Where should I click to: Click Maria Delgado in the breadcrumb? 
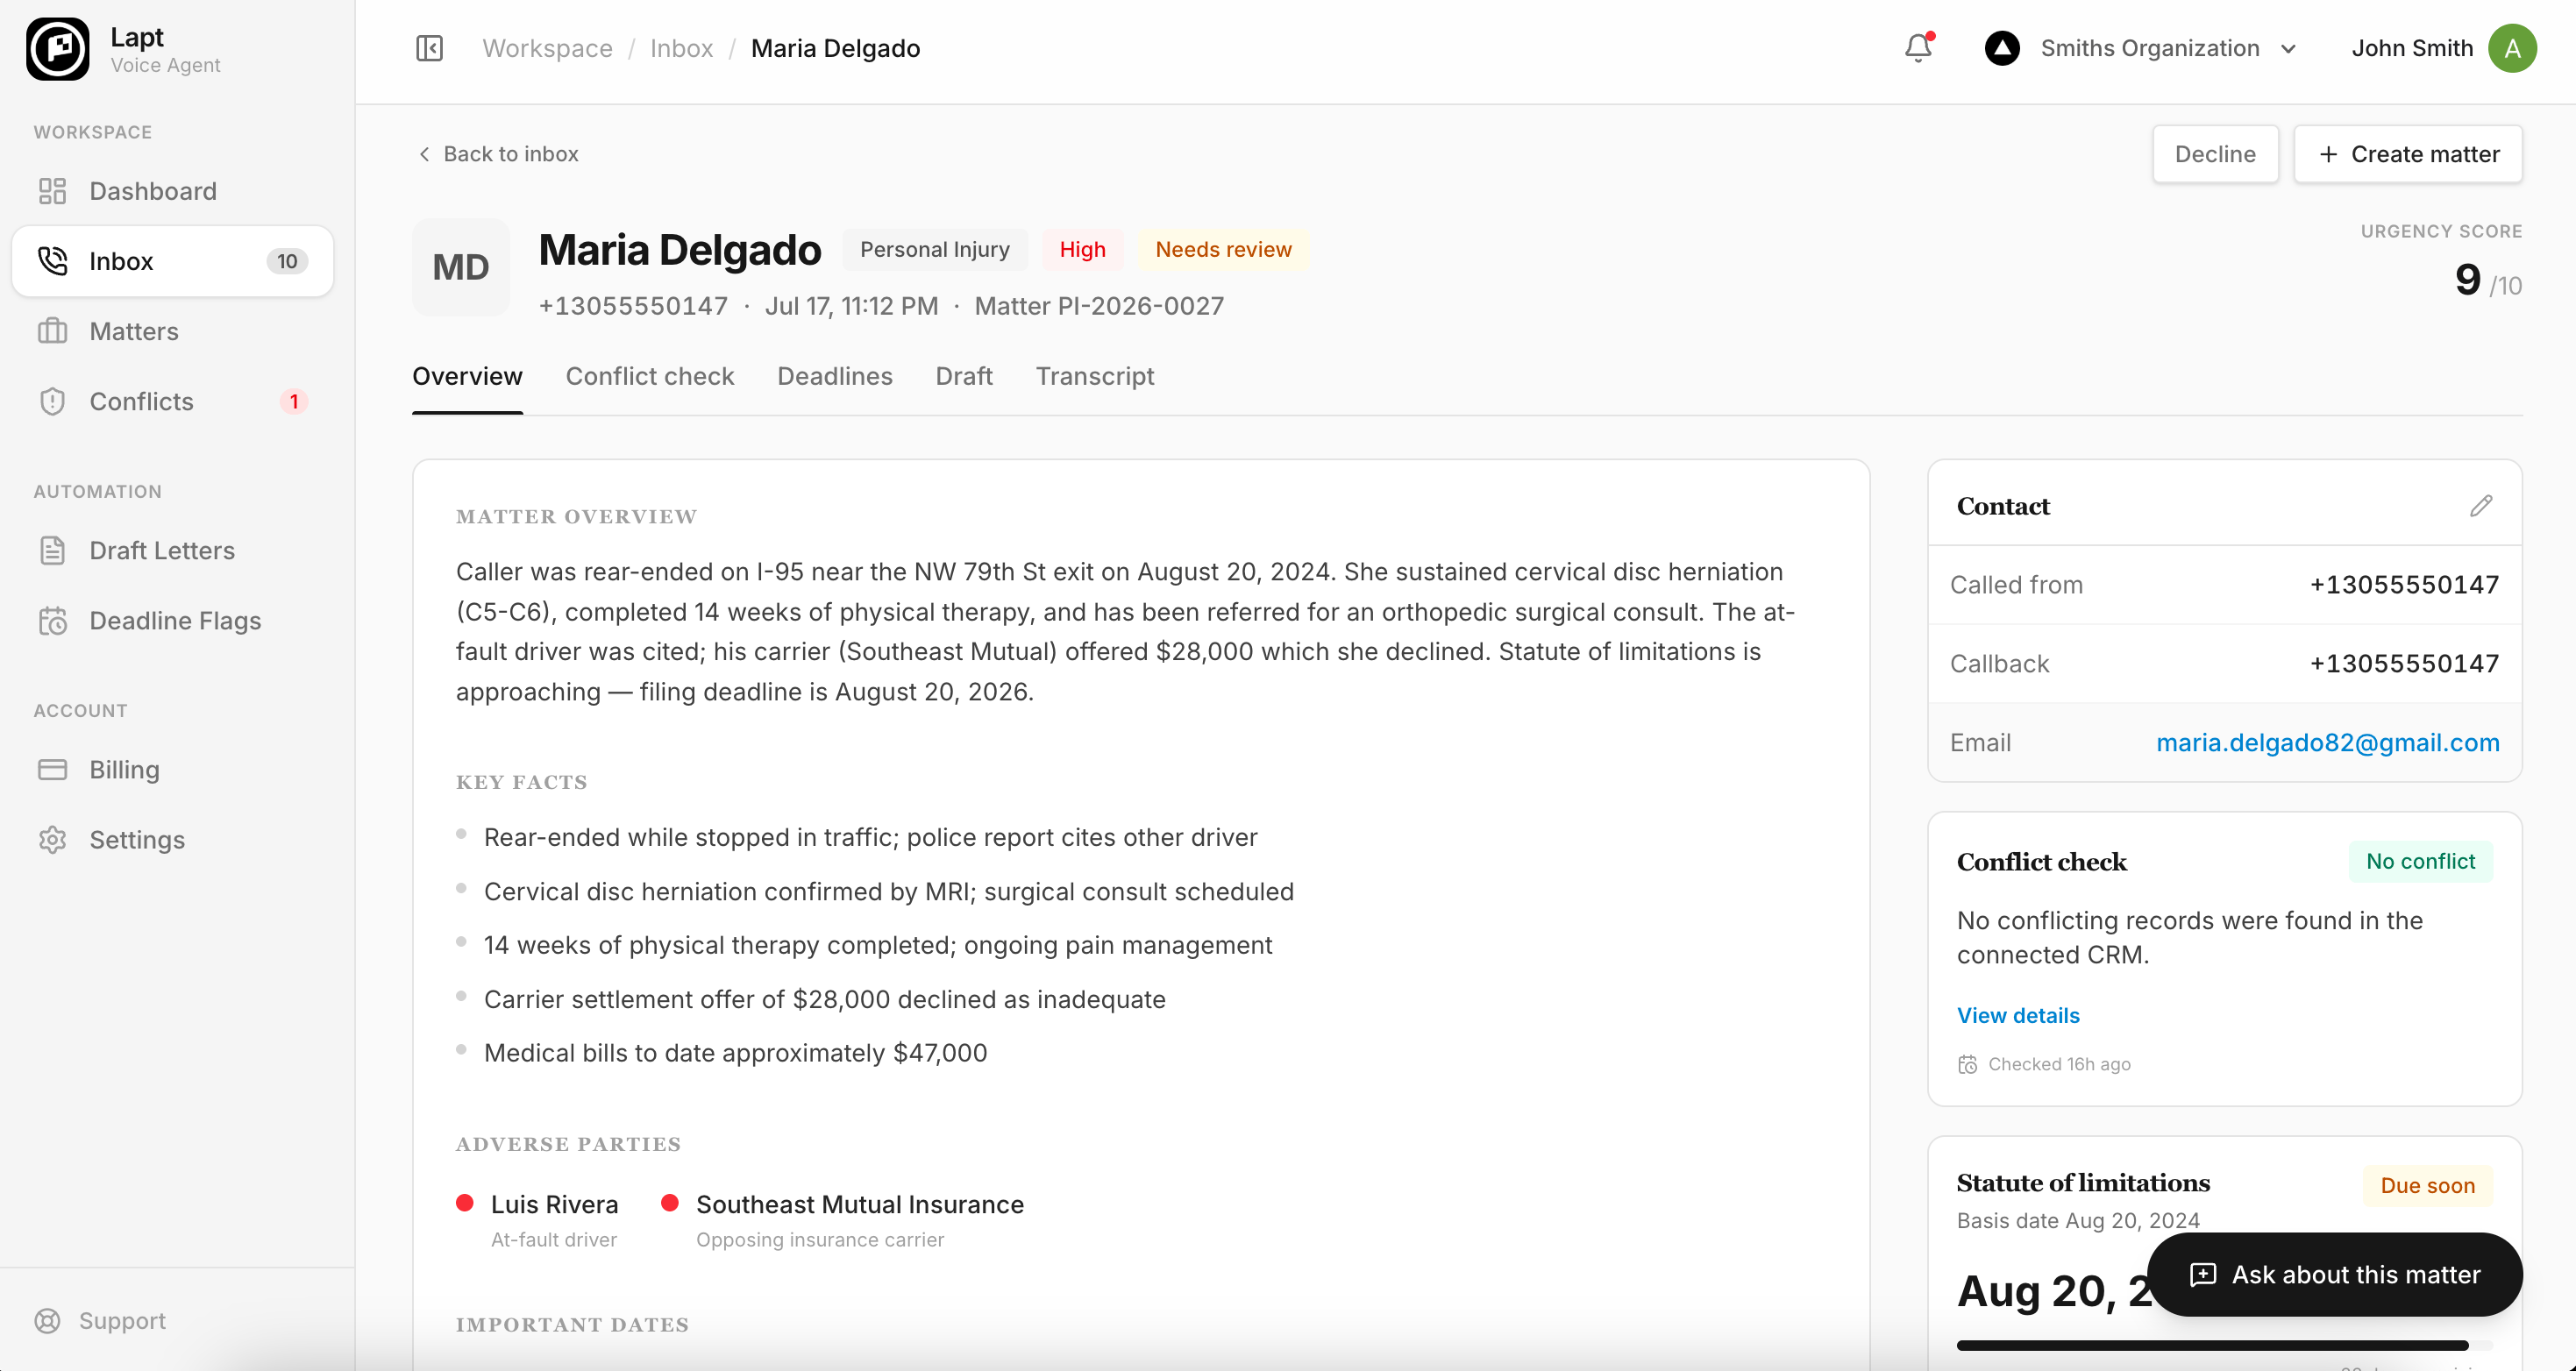[x=835, y=48]
